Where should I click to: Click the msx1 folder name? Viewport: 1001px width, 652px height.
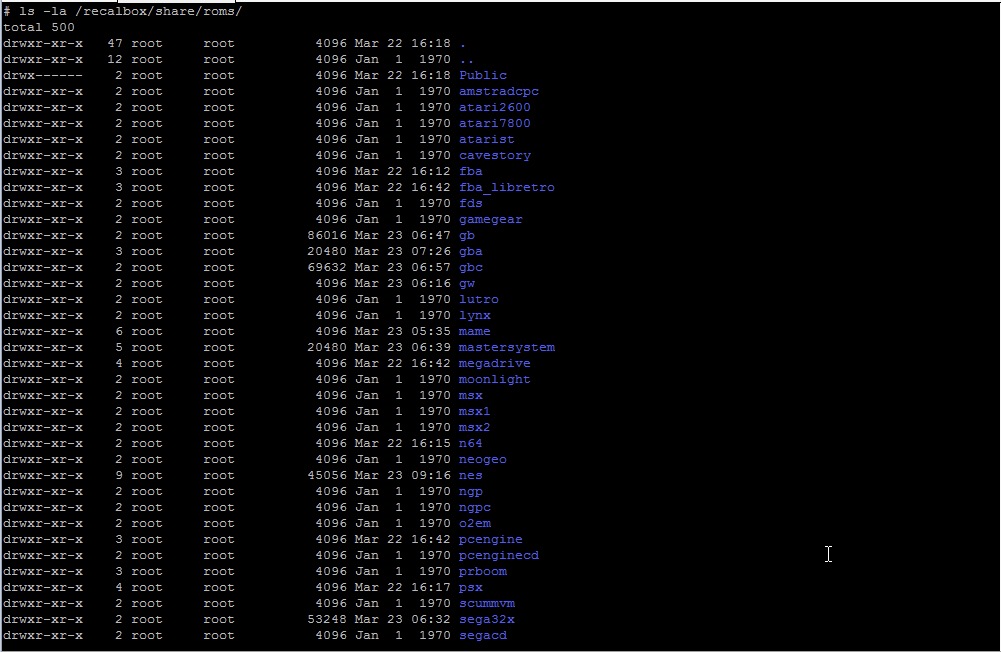click(x=474, y=411)
